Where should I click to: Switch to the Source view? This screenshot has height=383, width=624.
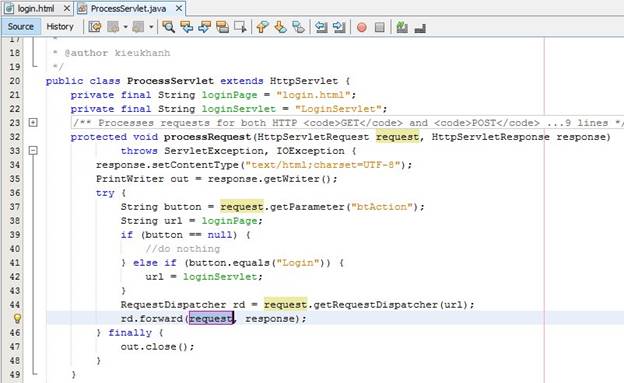click(x=21, y=27)
